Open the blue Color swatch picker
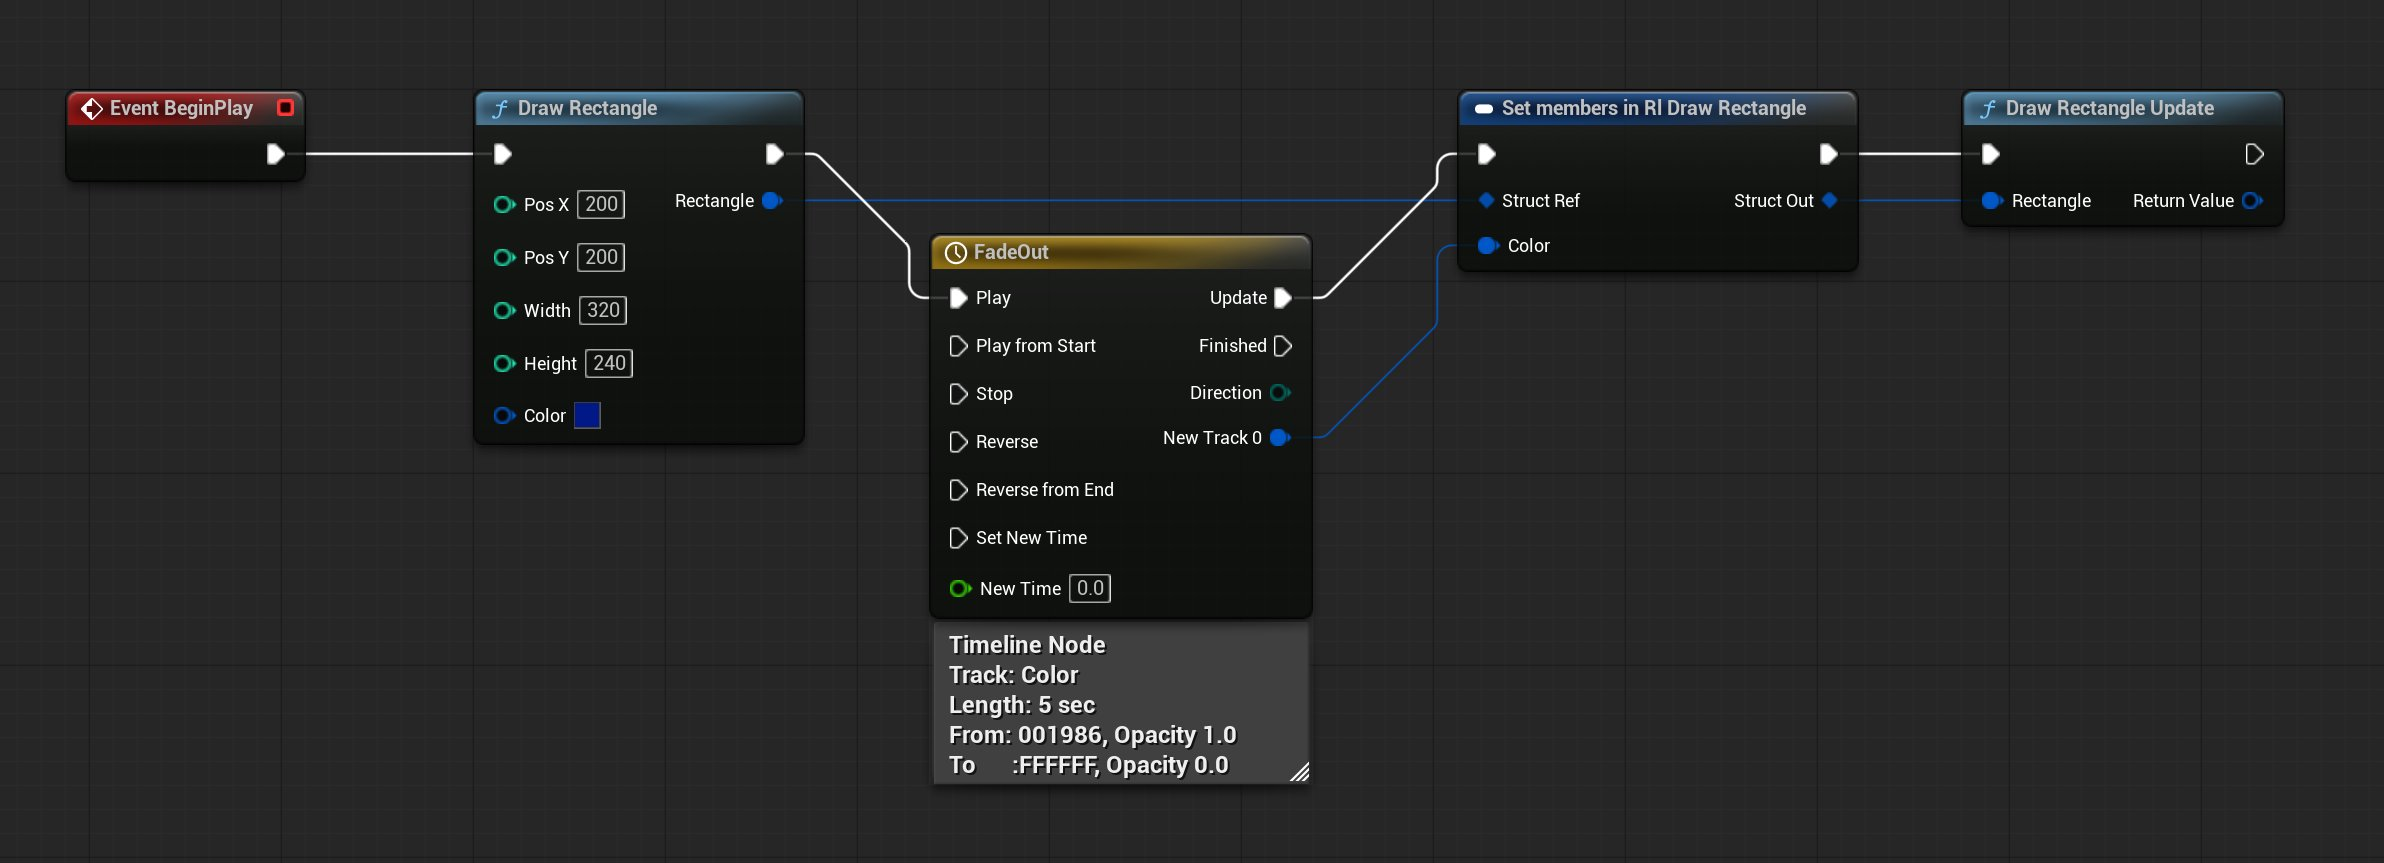 [588, 415]
